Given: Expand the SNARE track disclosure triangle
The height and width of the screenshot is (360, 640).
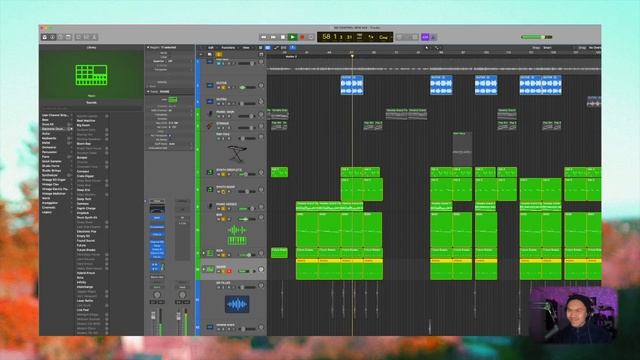Looking at the screenshot, I should click(x=203, y=269).
